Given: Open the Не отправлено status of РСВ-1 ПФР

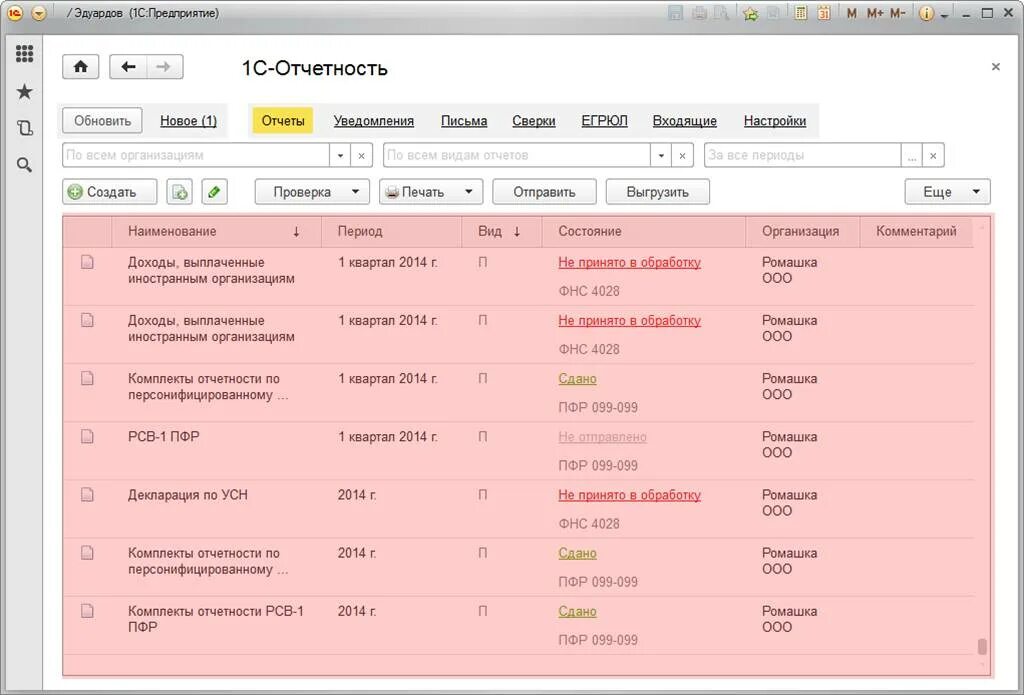Looking at the screenshot, I should 602,437.
